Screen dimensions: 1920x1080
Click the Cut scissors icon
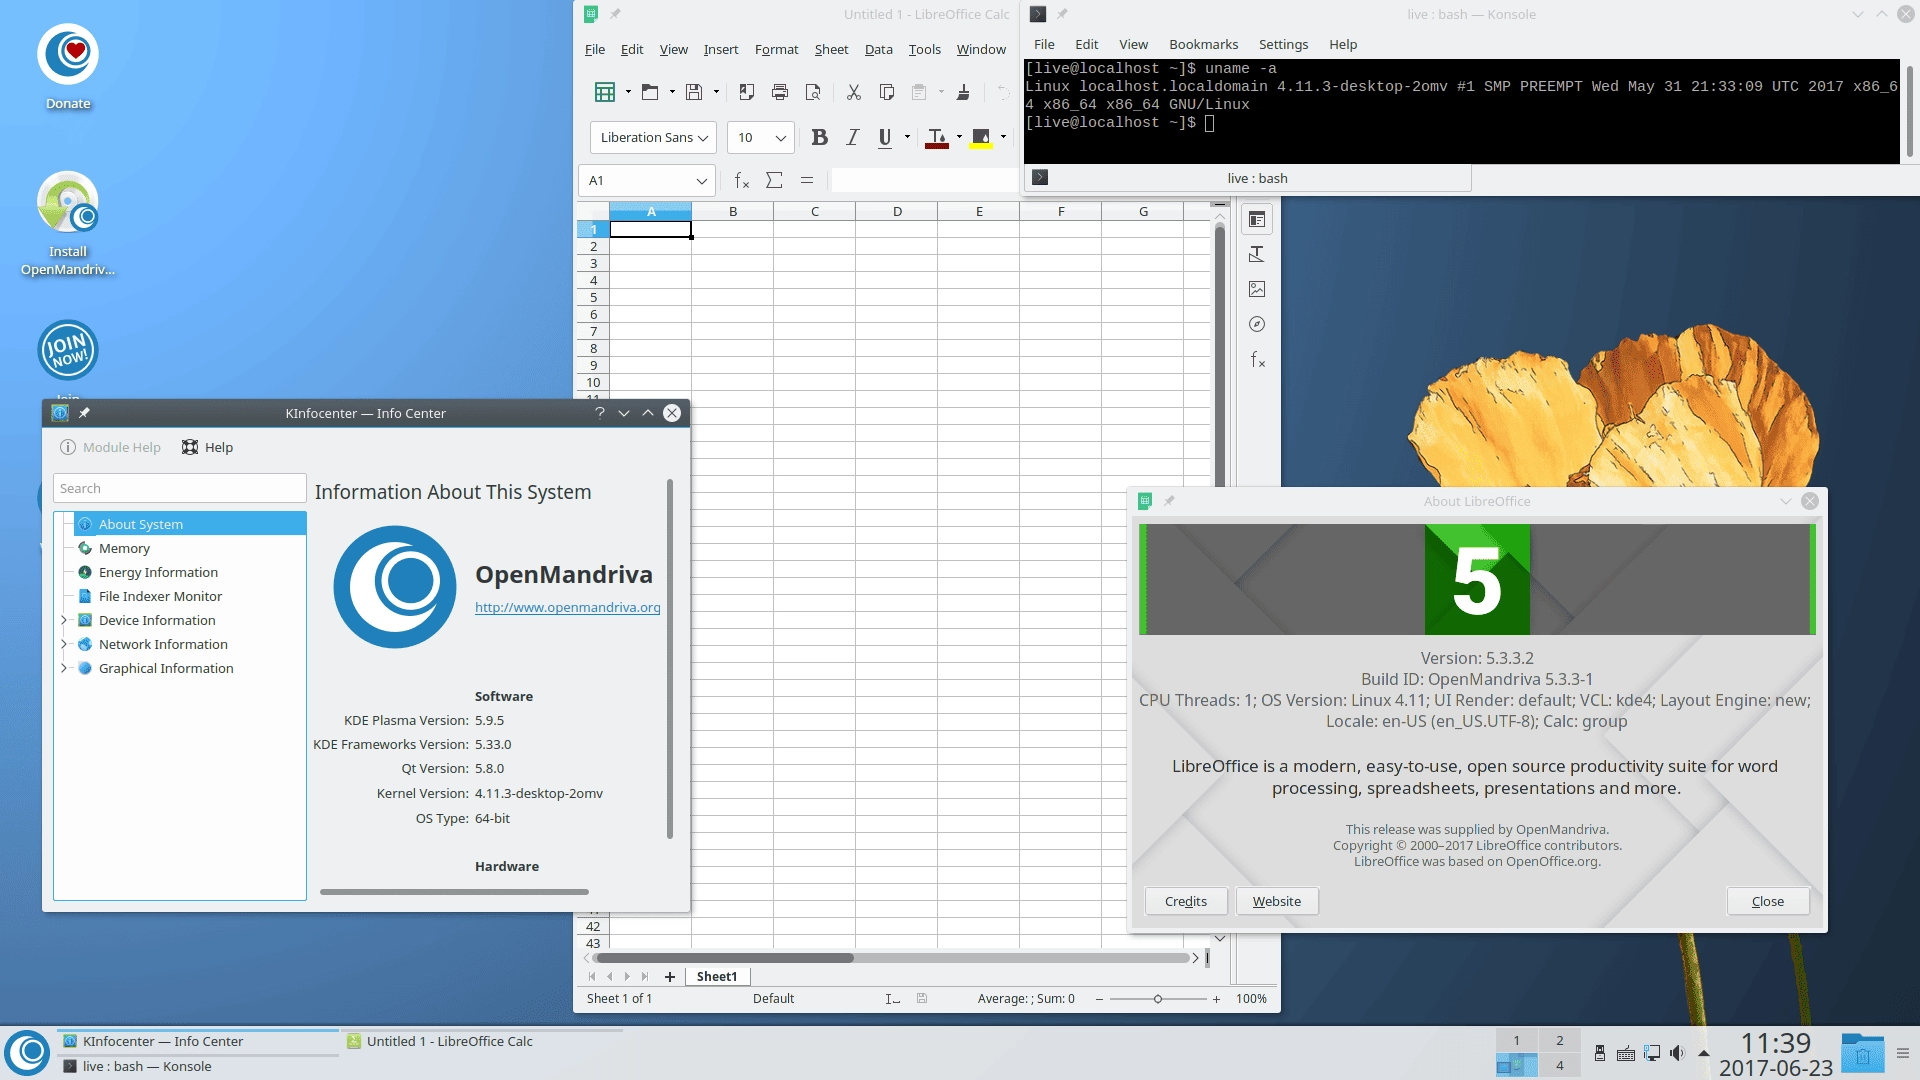(853, 92)
